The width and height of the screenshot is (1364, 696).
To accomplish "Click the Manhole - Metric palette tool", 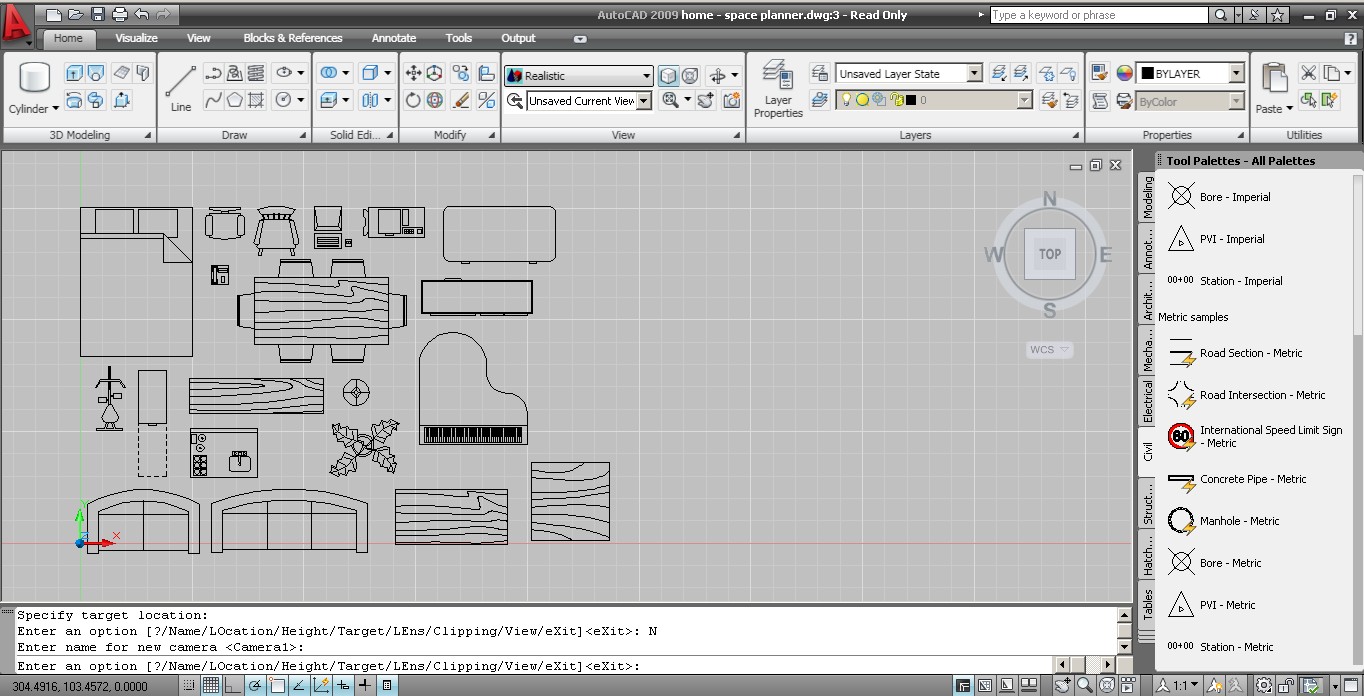I will pyautogui.click(x=1239, y=521).
